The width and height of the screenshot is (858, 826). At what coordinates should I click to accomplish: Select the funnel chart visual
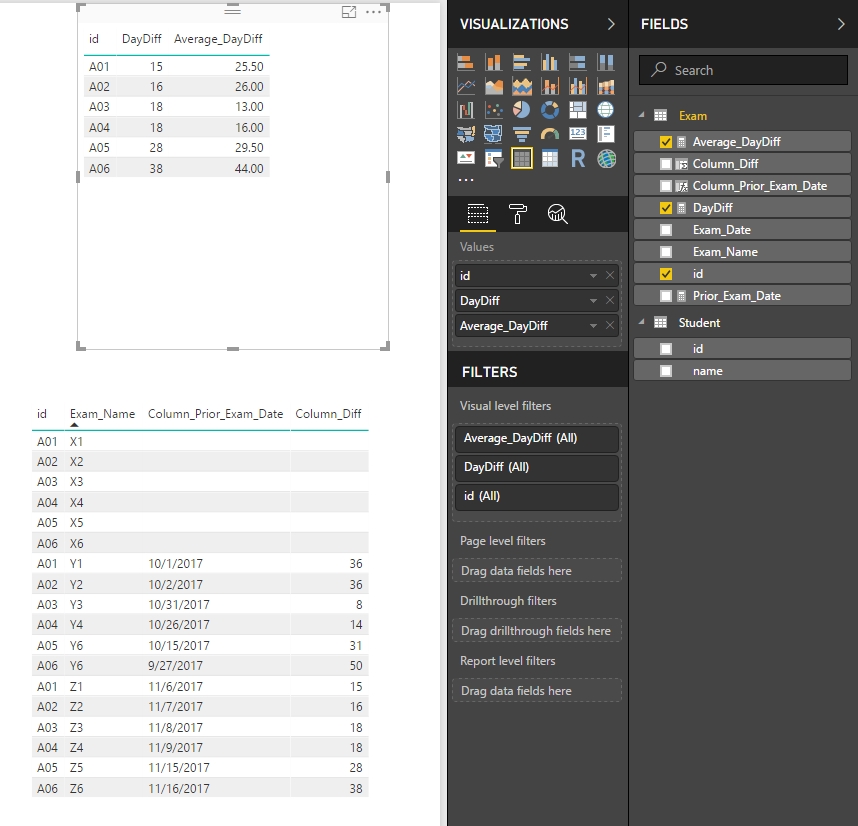point(521,134)
